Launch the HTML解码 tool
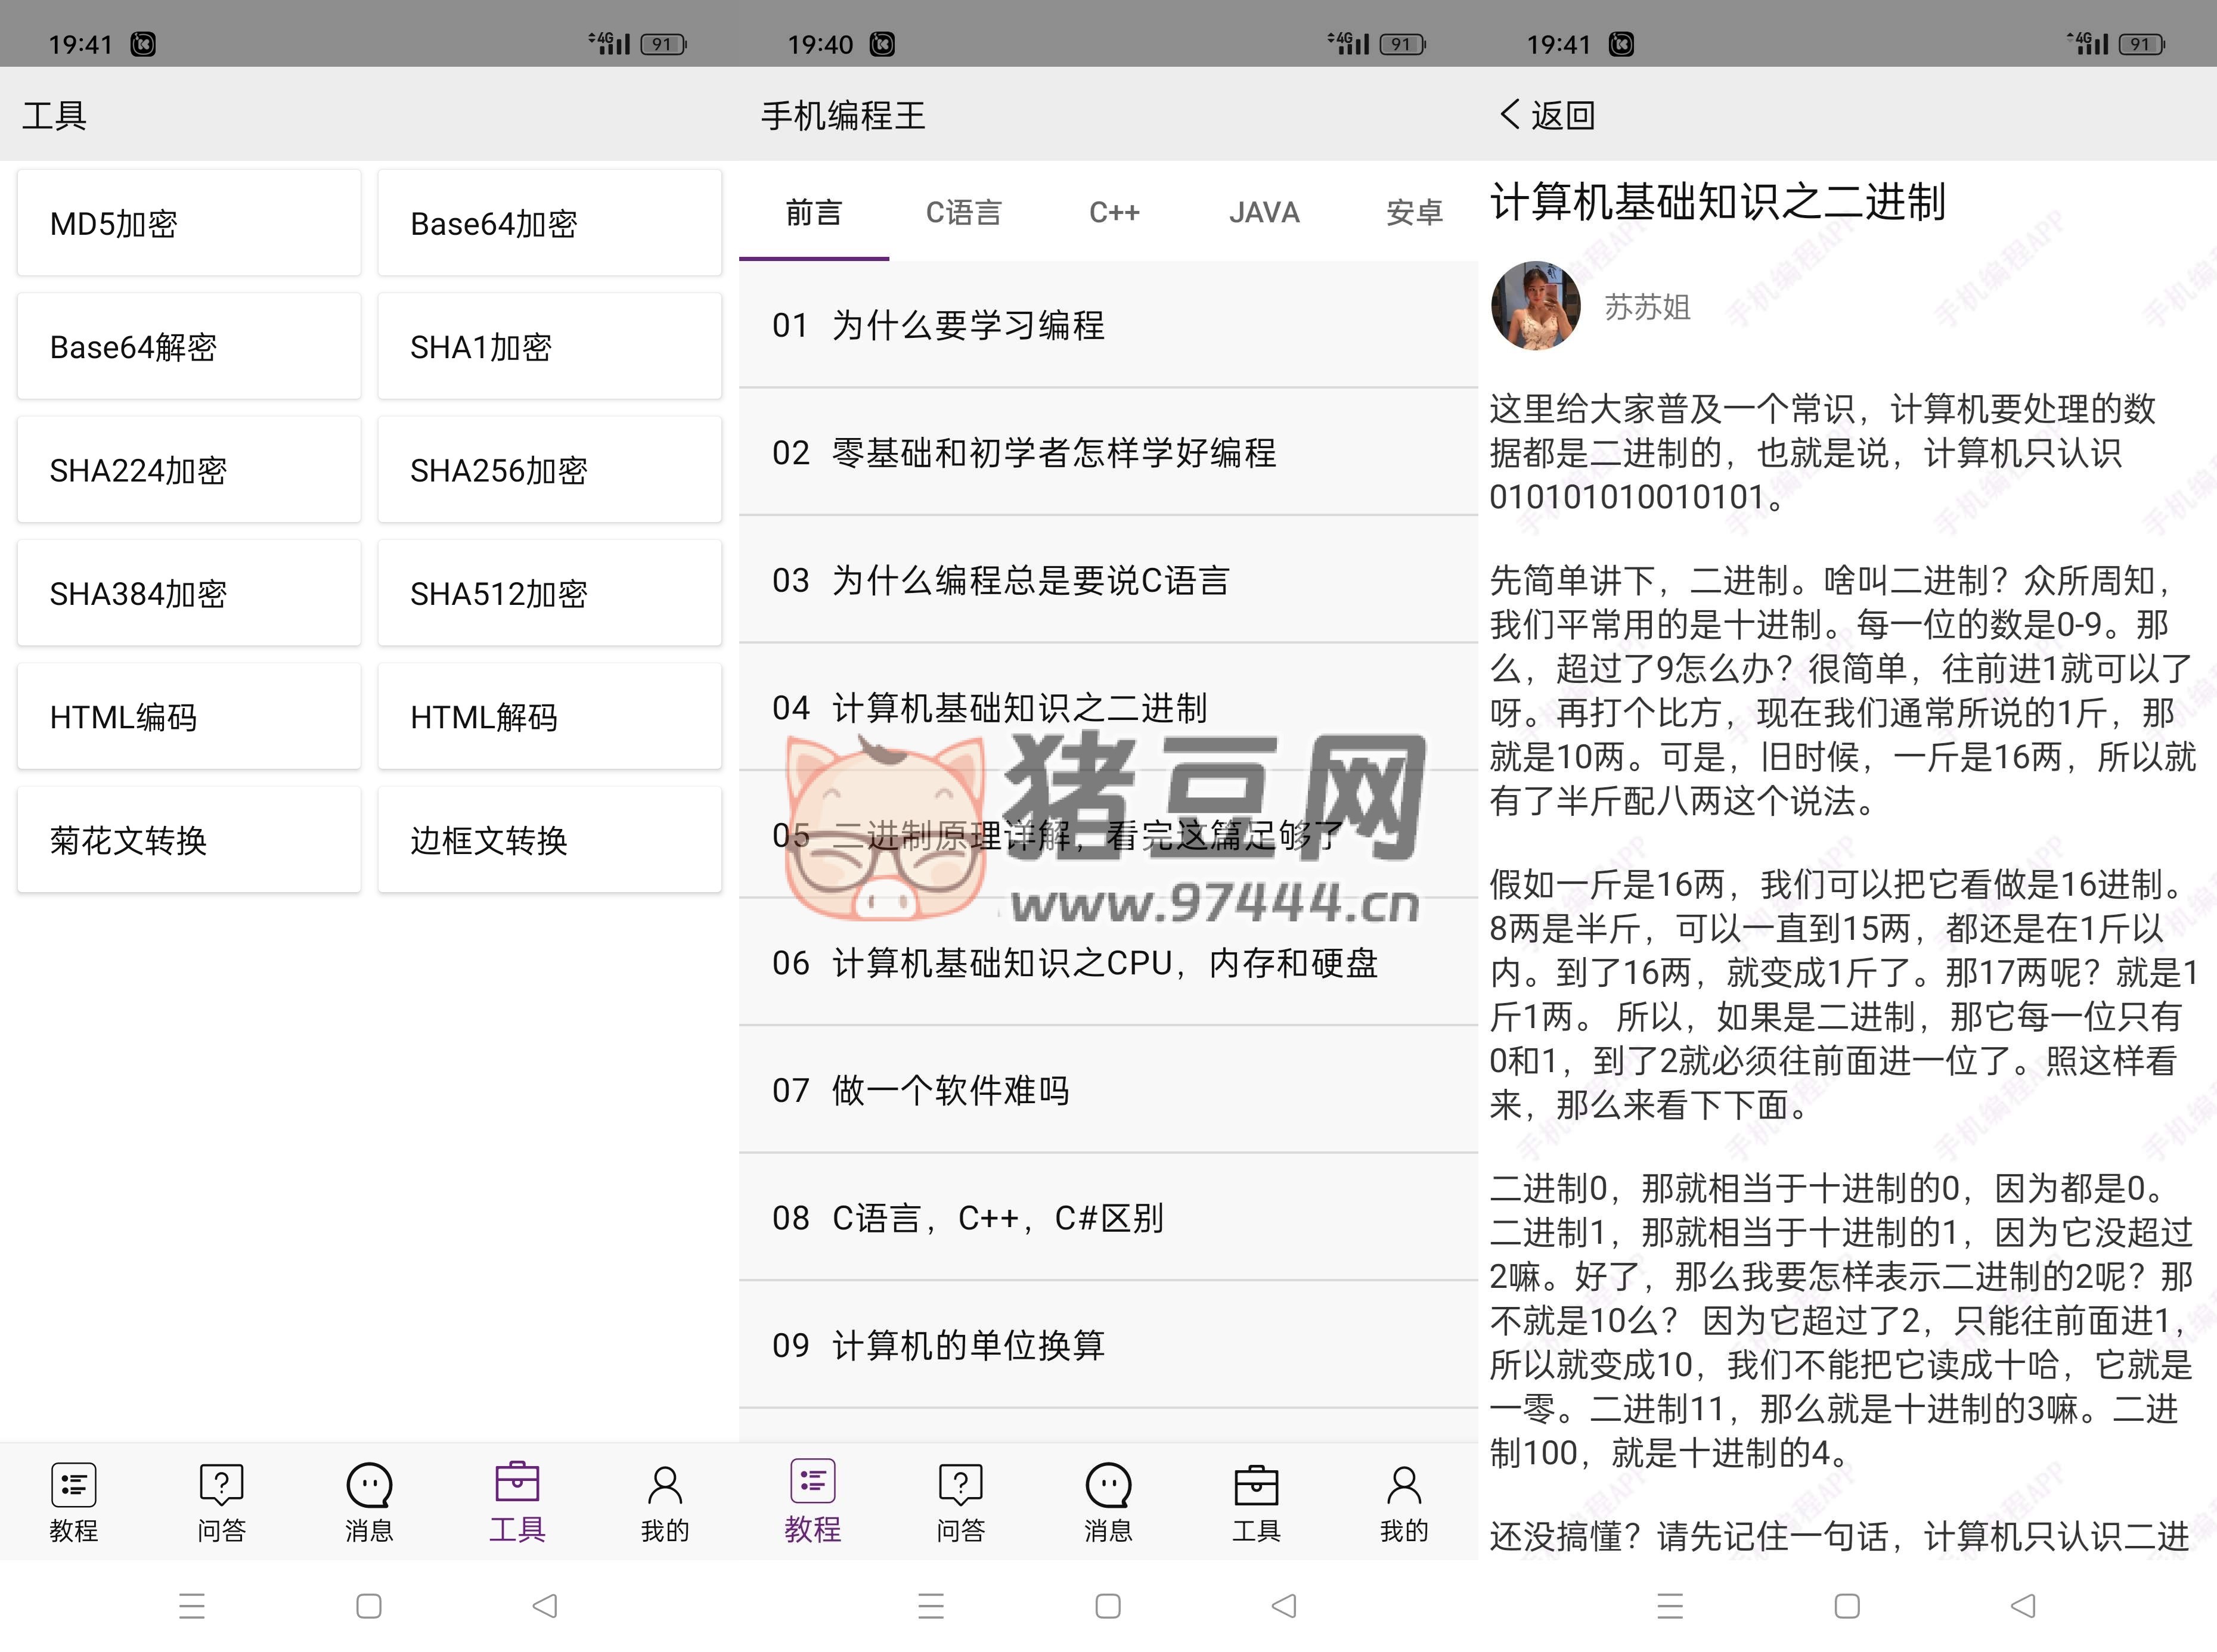This screenshot has height=1652, width=2217. pyautogui.click(x=549, y=717)
